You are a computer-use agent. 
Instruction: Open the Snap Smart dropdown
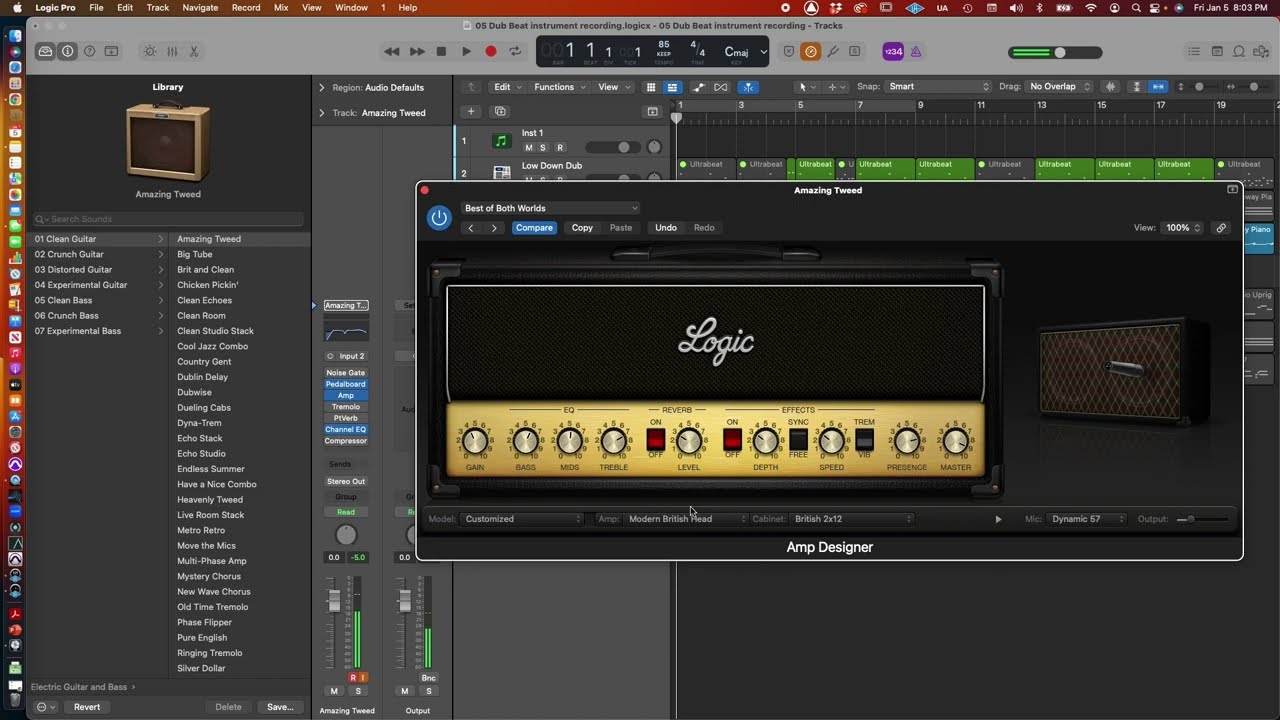pos(938,87)
